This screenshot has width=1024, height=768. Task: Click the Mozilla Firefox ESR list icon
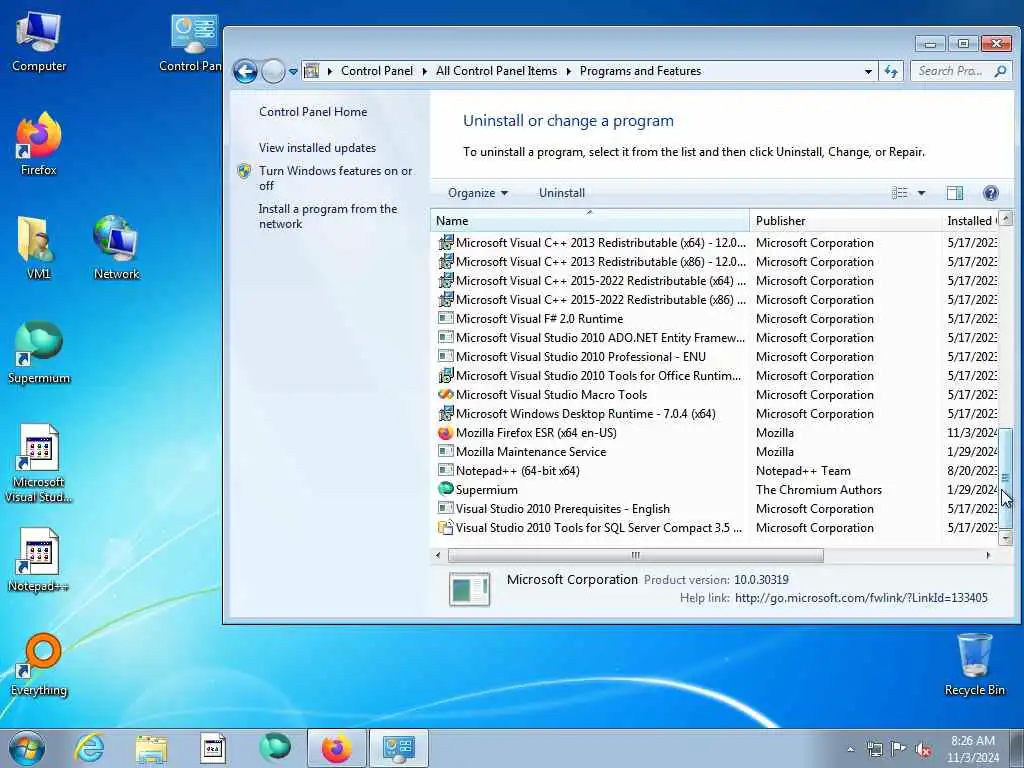pos(445,432)
